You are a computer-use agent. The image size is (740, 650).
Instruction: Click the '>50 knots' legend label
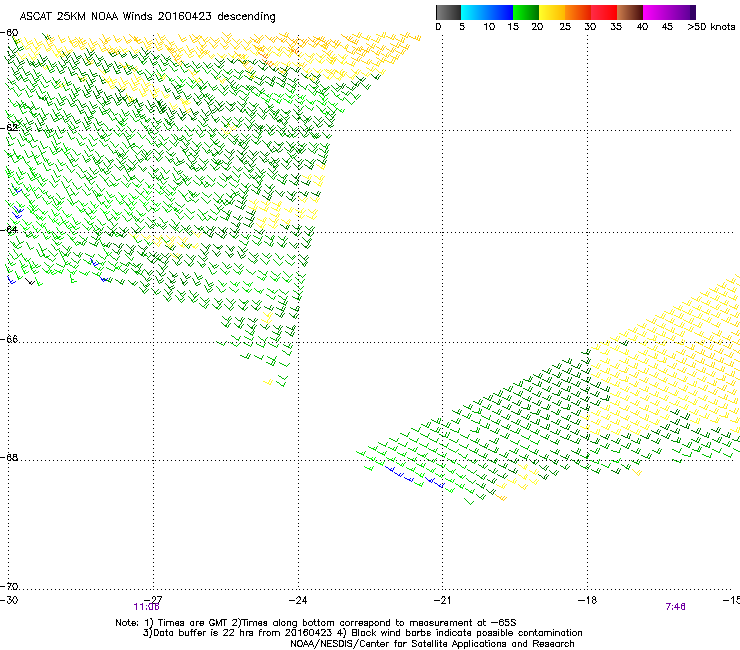pos(711,27)
